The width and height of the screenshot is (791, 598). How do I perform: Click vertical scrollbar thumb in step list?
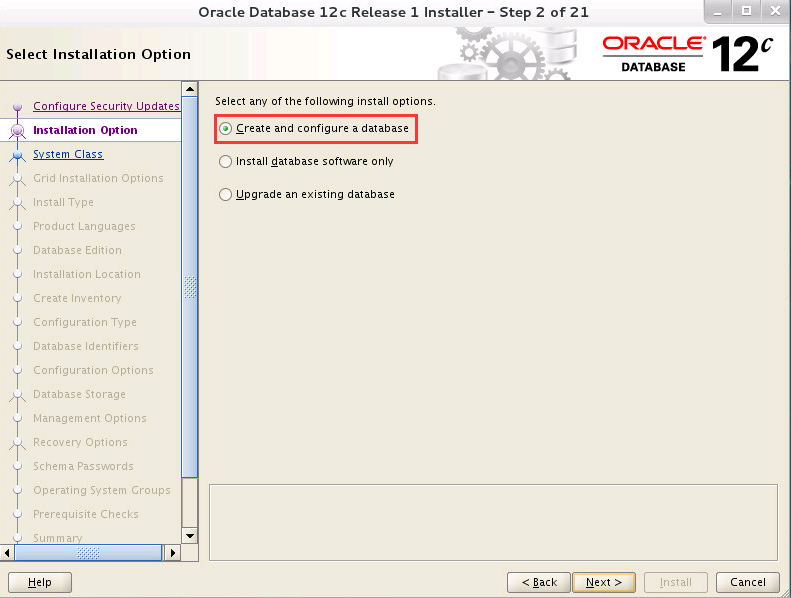click(x=190, y=287)
